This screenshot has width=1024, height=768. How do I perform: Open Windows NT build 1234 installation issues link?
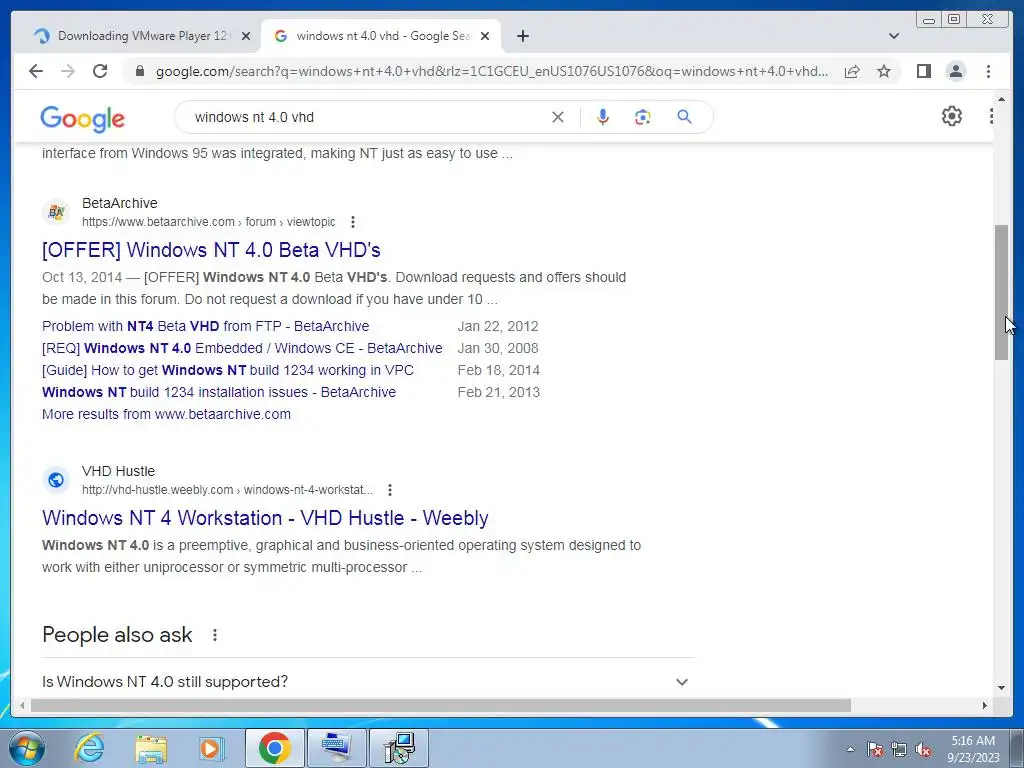219,392
